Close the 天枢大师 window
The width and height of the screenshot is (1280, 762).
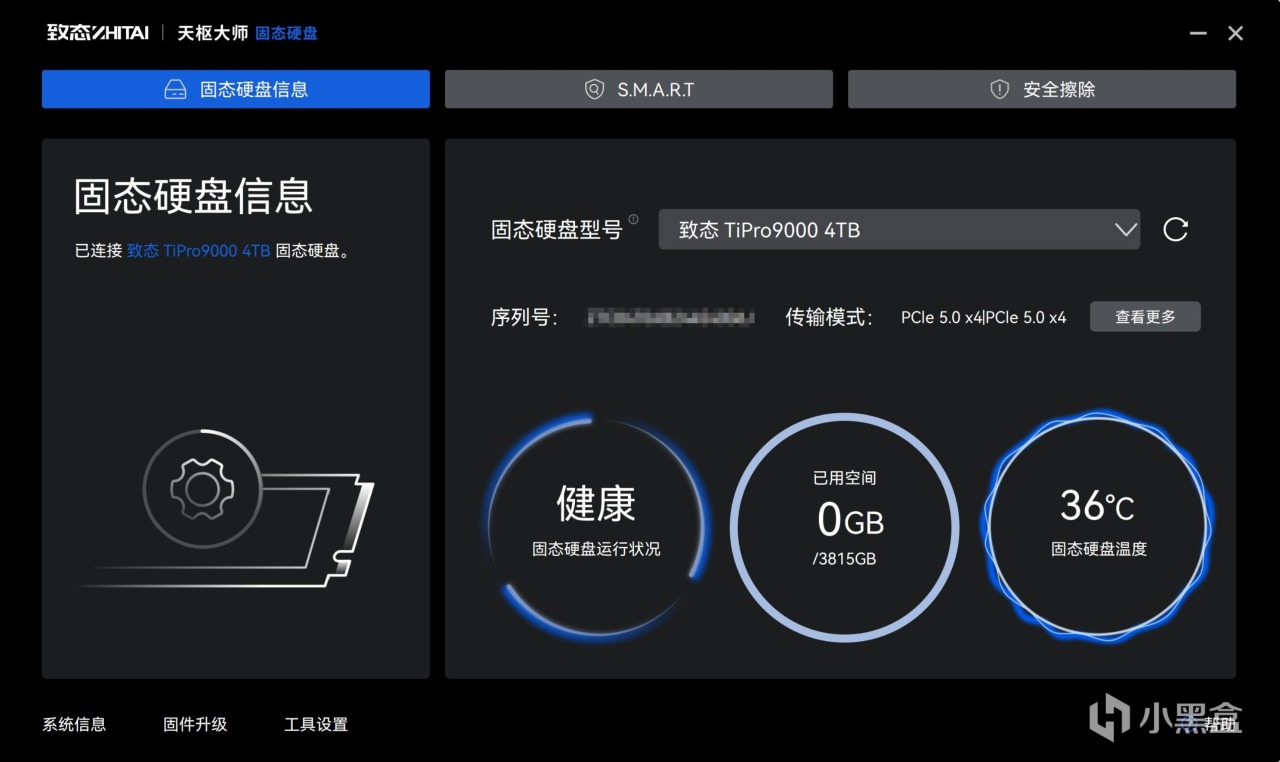point(1236,33)
